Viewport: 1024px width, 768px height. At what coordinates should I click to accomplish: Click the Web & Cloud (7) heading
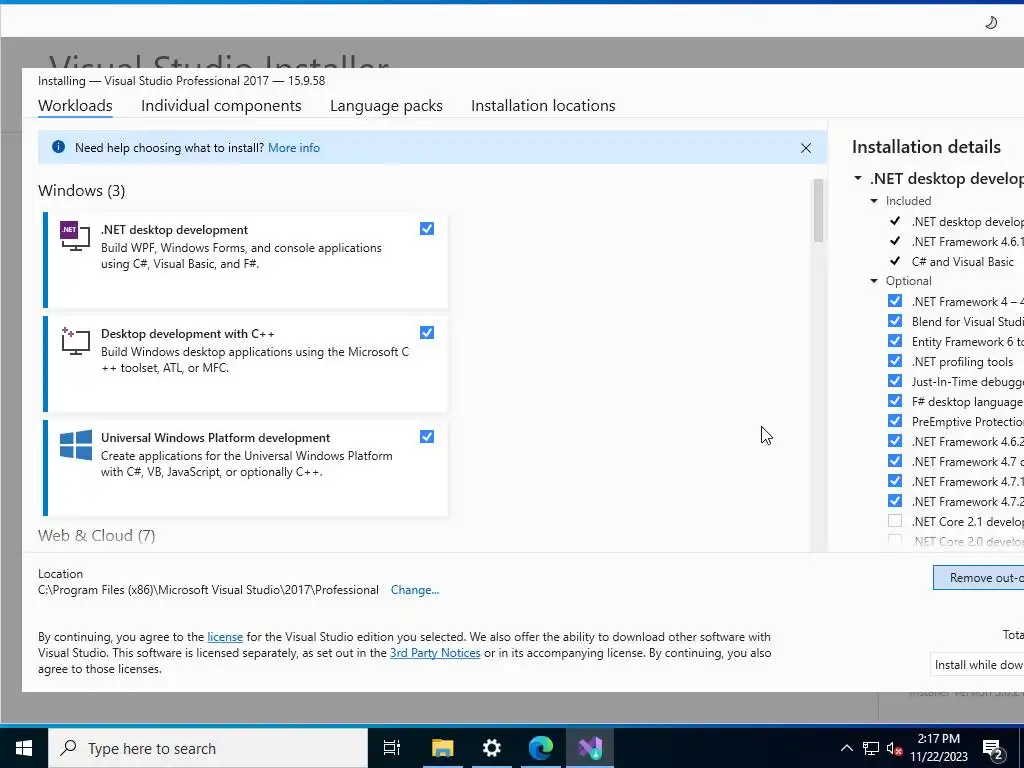[x=97, y=536]
